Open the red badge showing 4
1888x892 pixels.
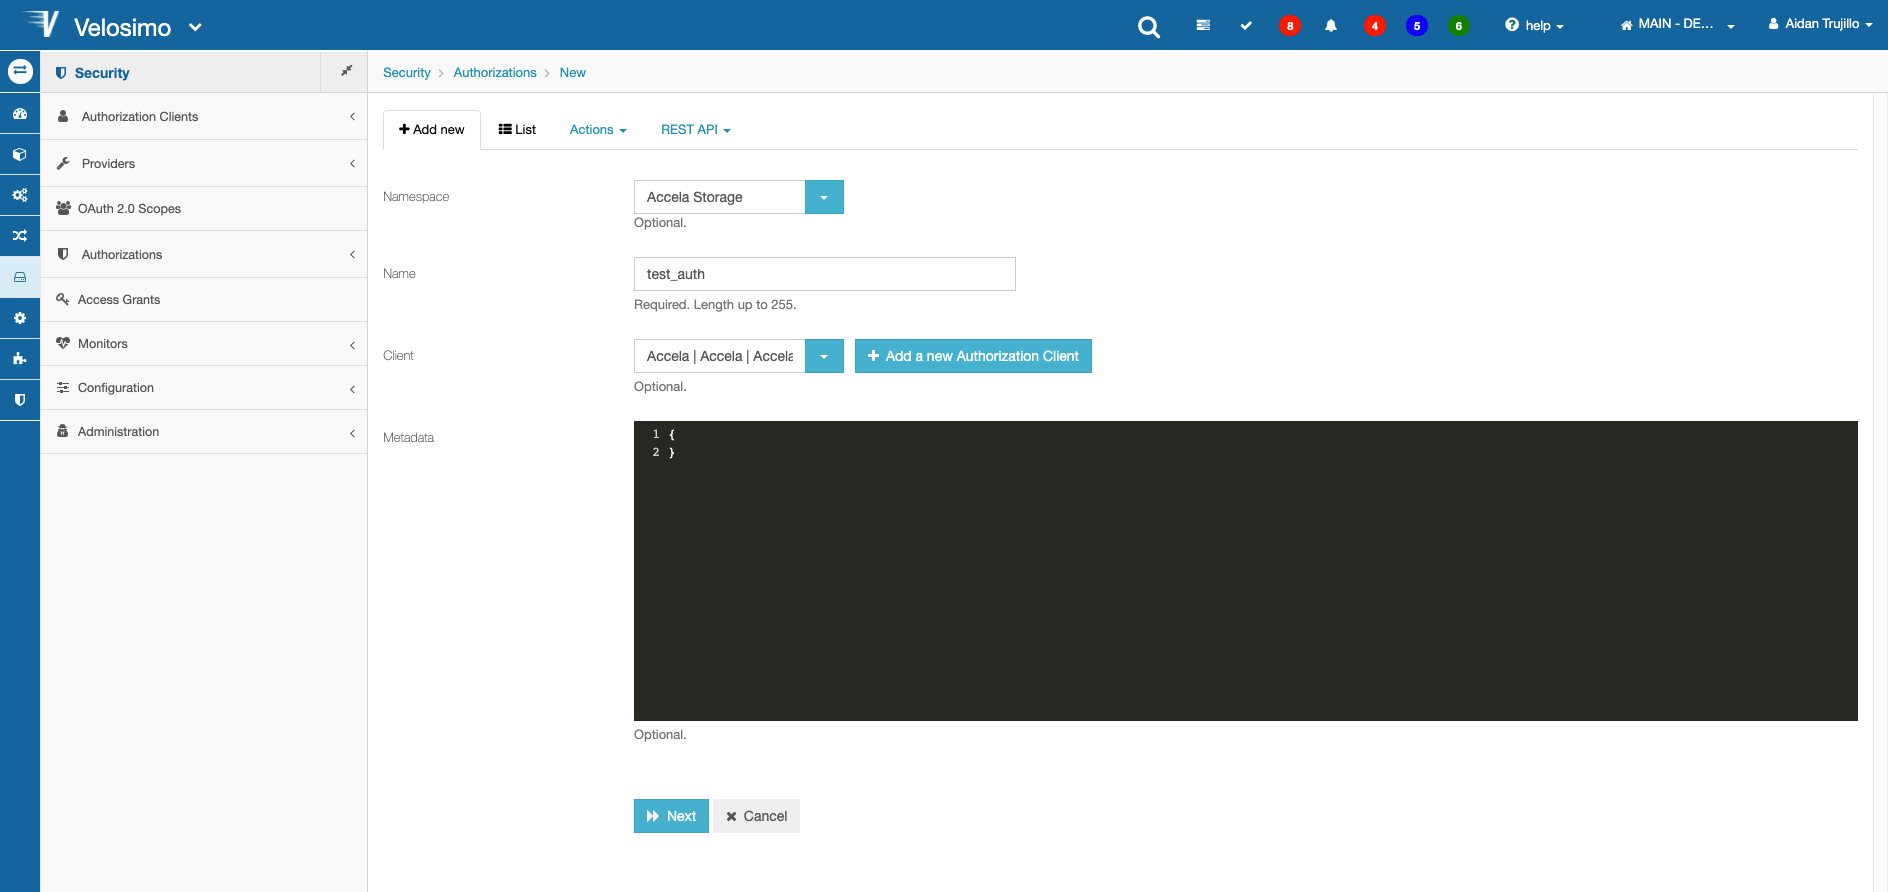coord(1375,26)
